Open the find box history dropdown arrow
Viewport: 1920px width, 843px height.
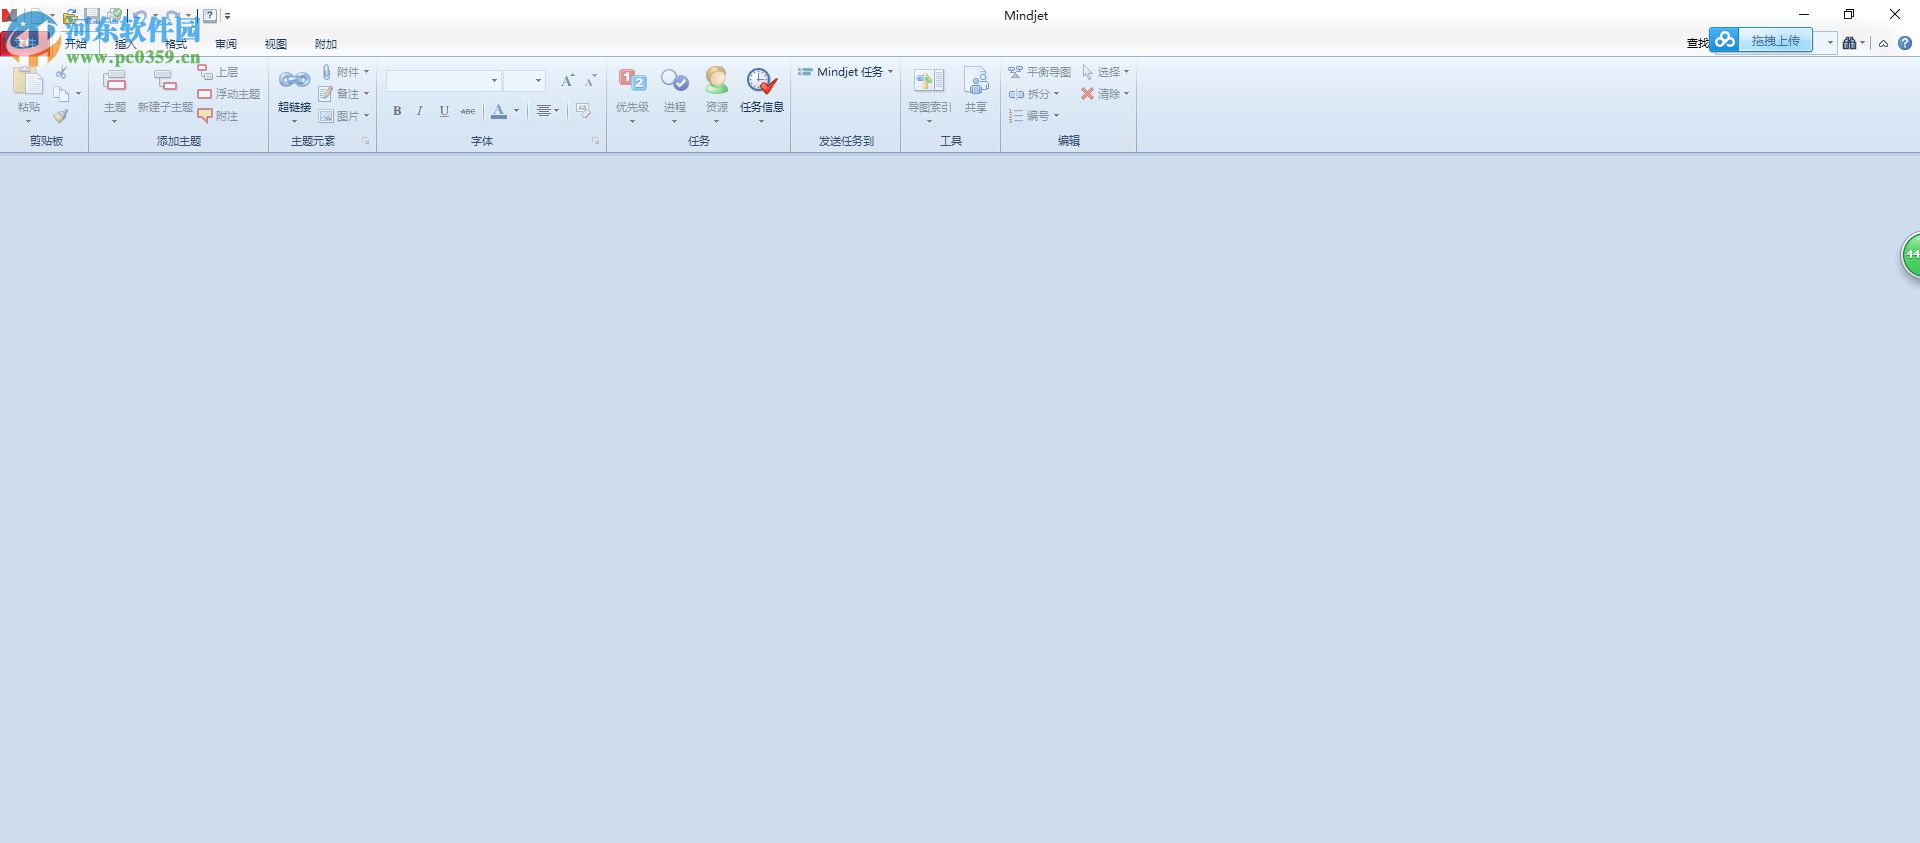(1830, 43)
